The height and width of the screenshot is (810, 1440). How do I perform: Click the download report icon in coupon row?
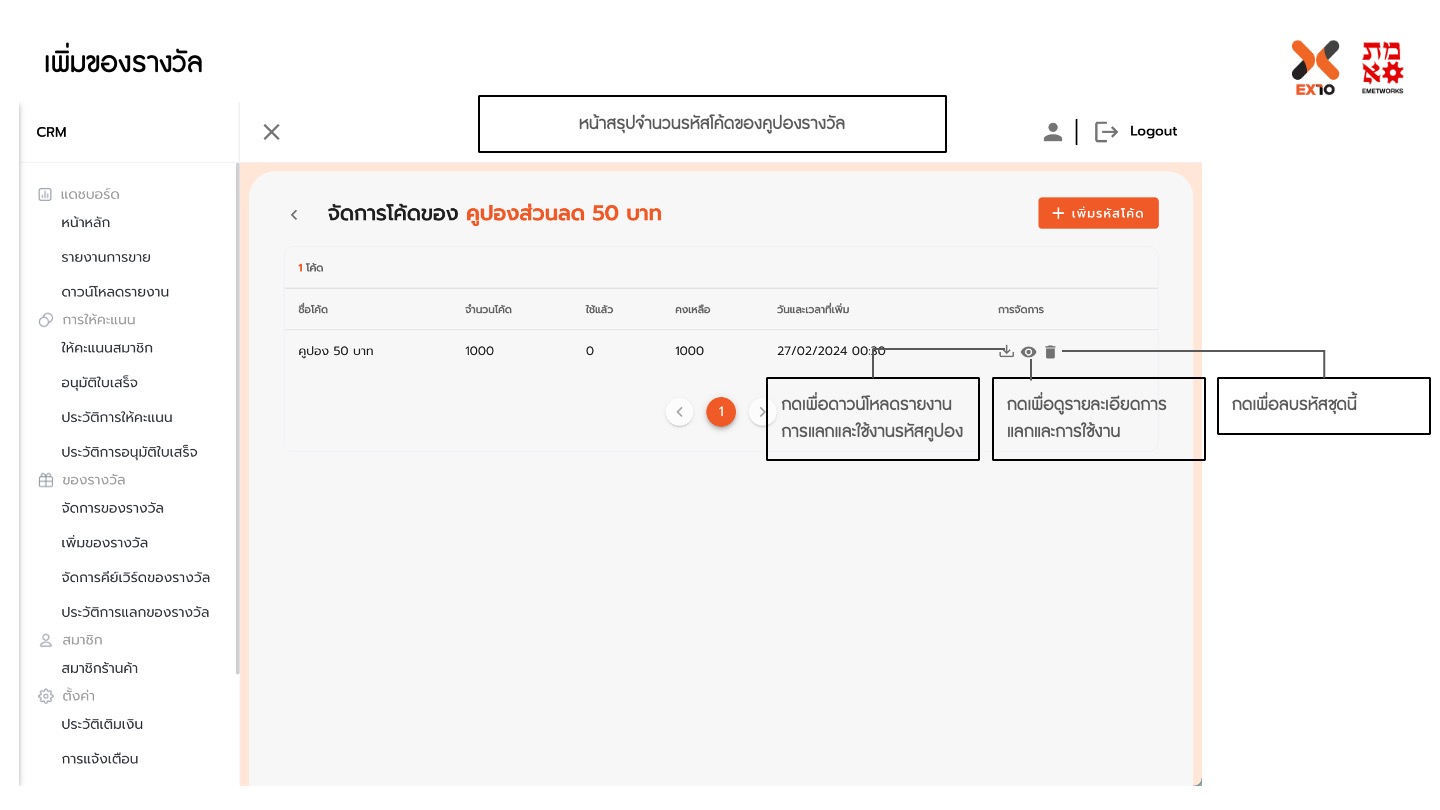click(x=1006, y=351)
